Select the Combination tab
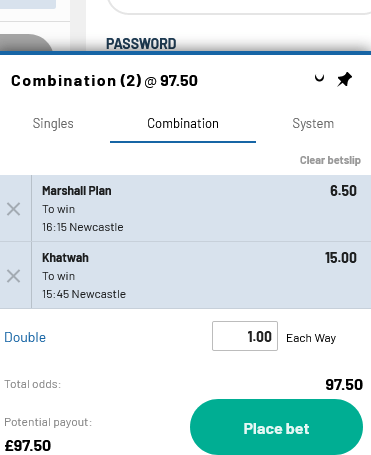The height and width of the screenshot is (455, 371). click(183, 124)
